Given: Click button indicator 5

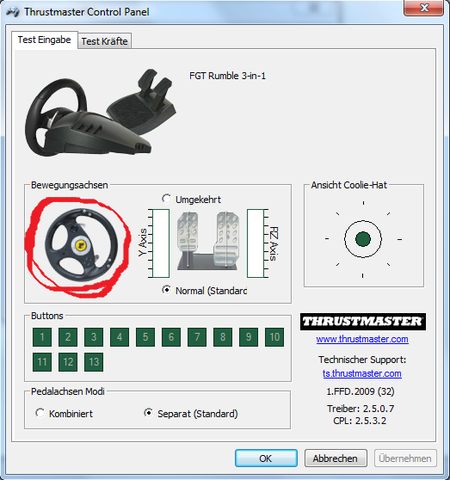Looking at the screenshot, I should pyautogui.click(x=145, y=337).
